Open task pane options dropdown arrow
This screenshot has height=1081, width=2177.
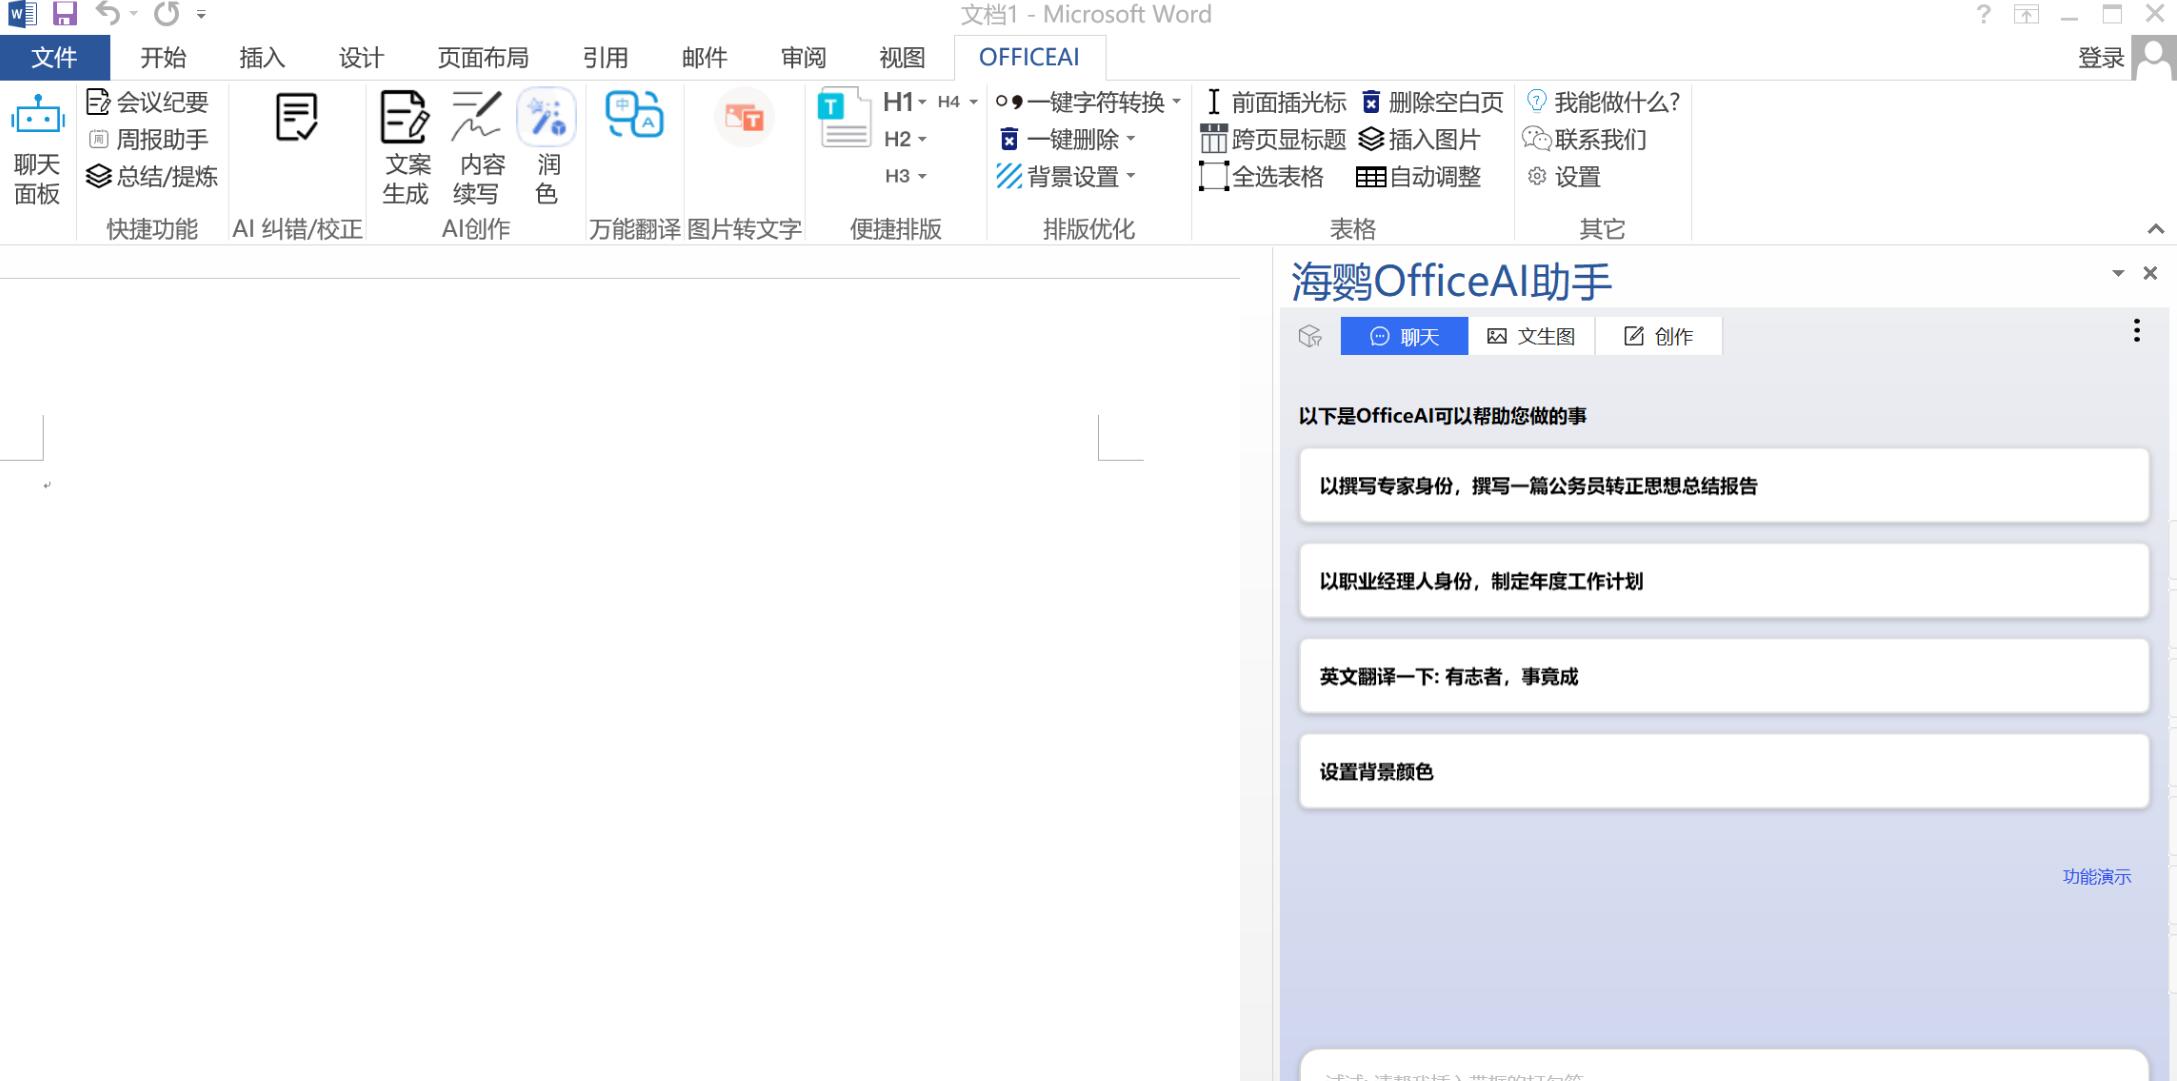[2118, 273]
